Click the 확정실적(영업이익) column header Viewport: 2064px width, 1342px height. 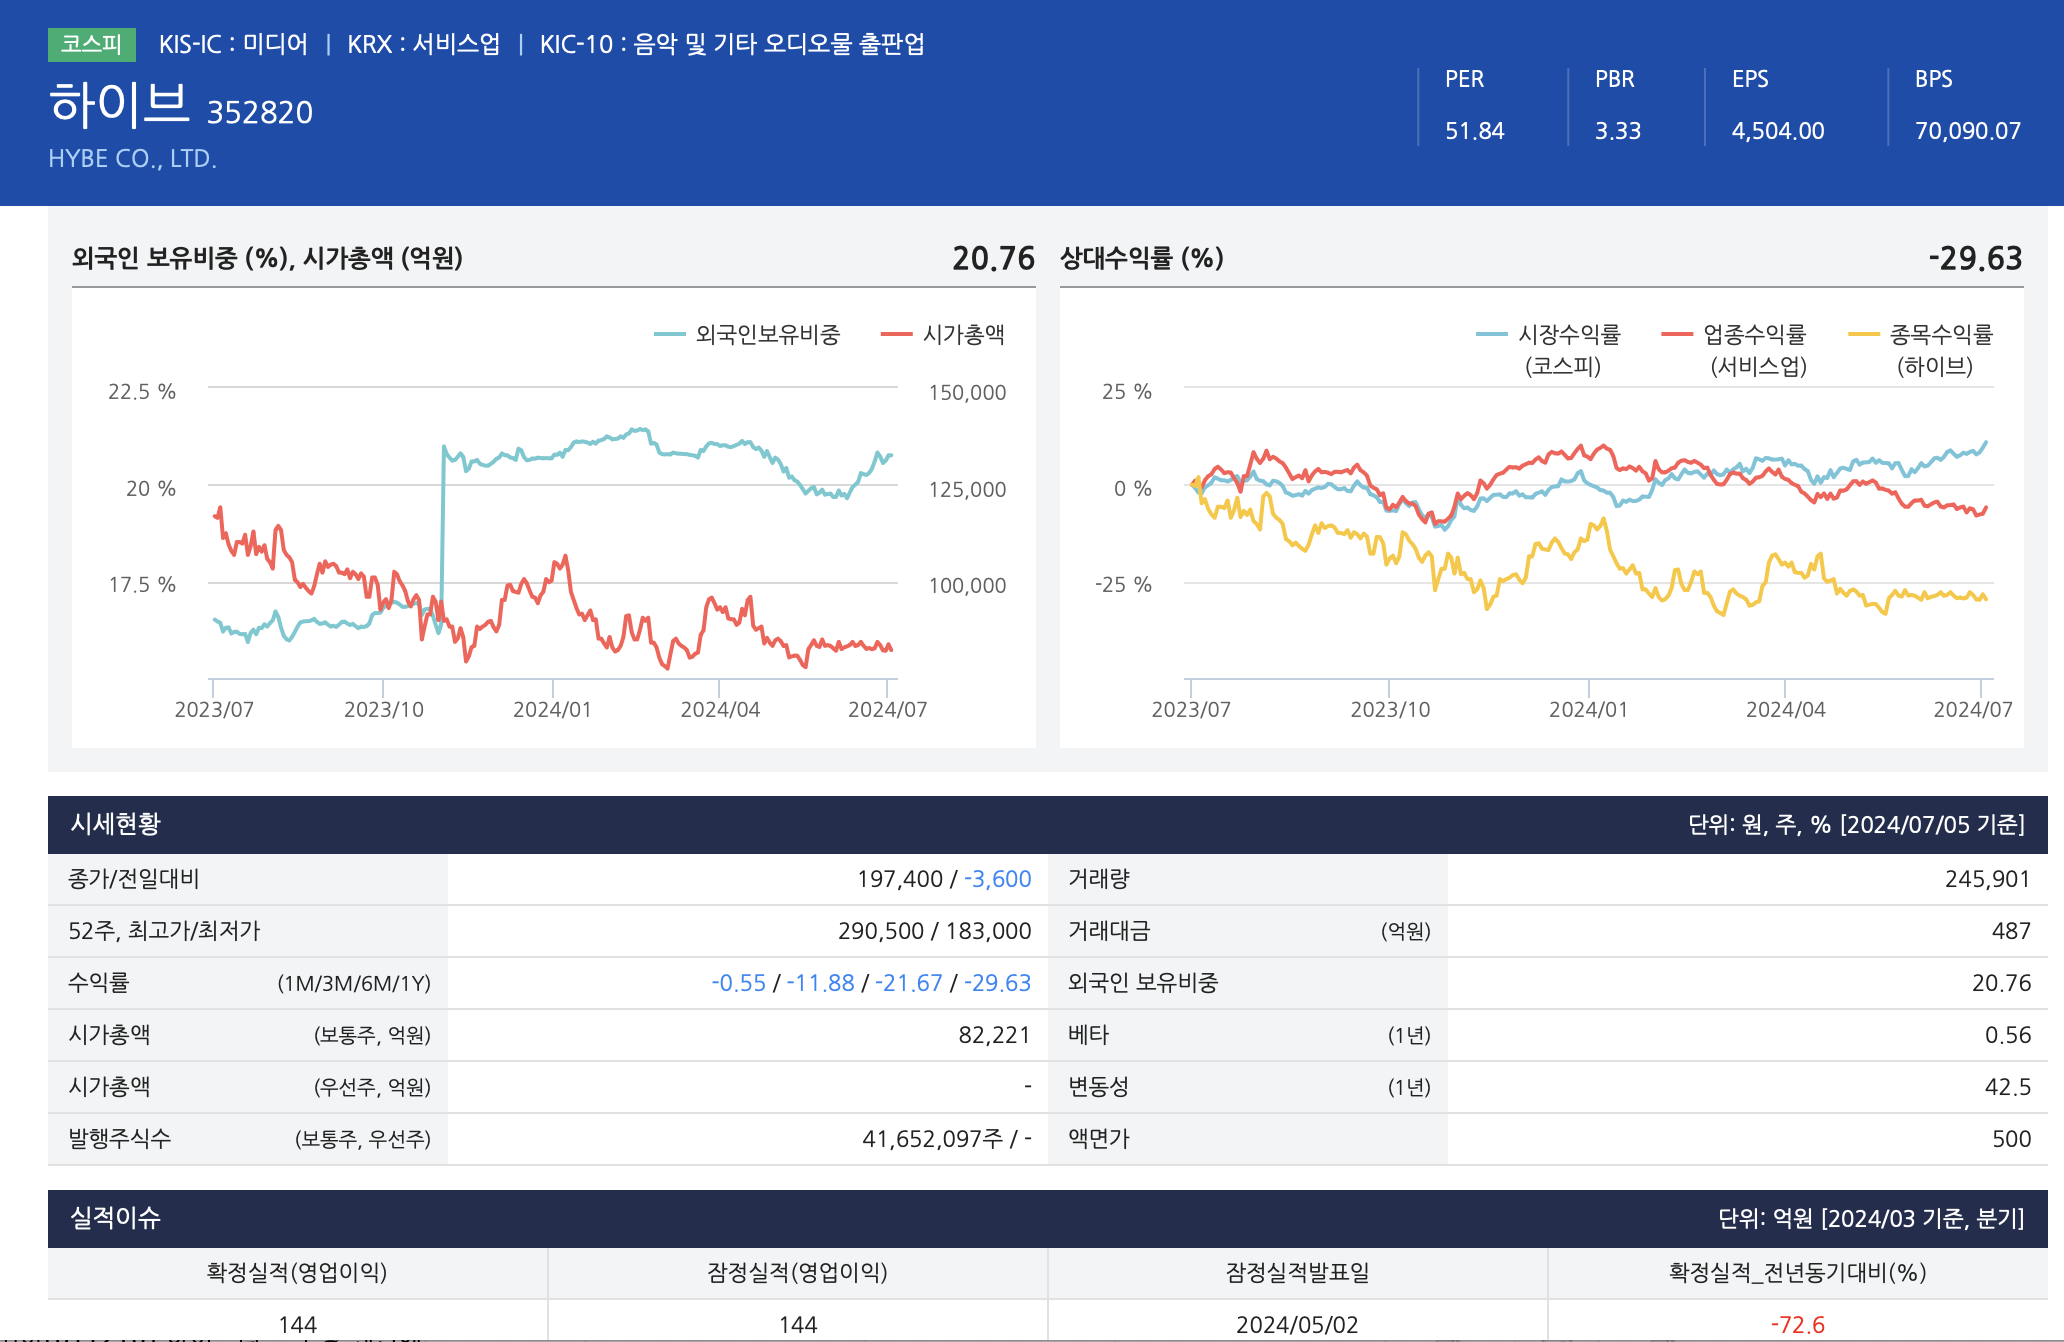pos(297,1272)
